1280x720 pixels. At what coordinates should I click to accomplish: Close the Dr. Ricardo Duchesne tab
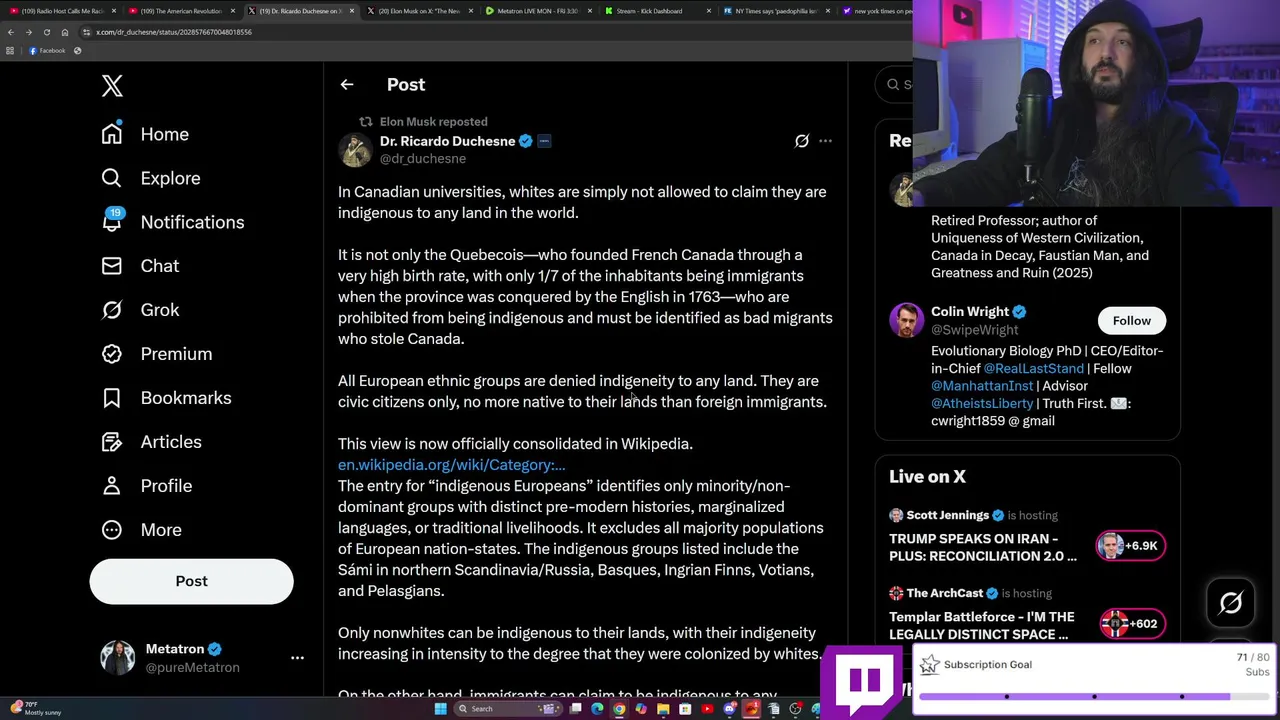[x=351, y=11]
